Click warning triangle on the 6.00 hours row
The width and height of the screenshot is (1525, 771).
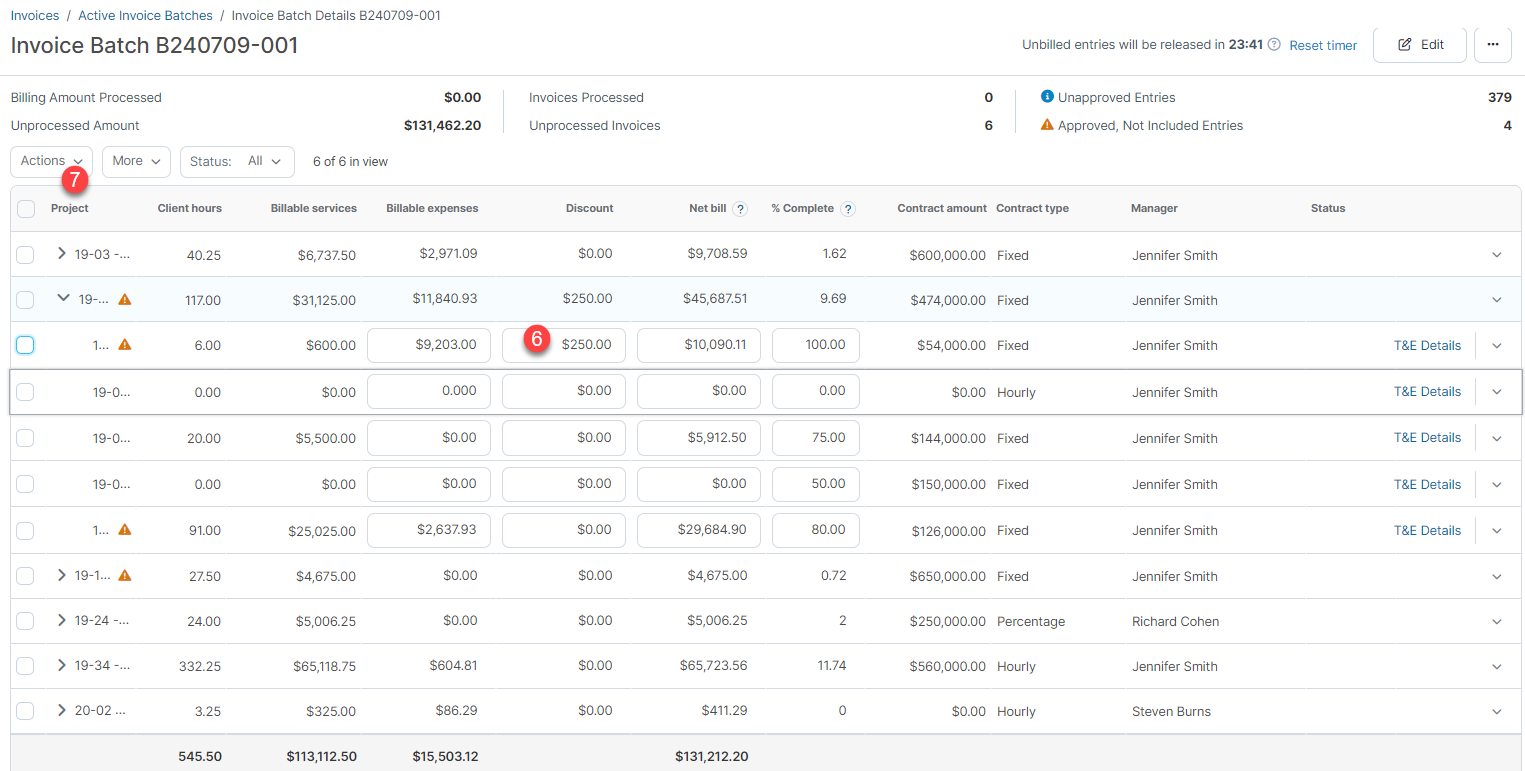(x=125, y=344)
